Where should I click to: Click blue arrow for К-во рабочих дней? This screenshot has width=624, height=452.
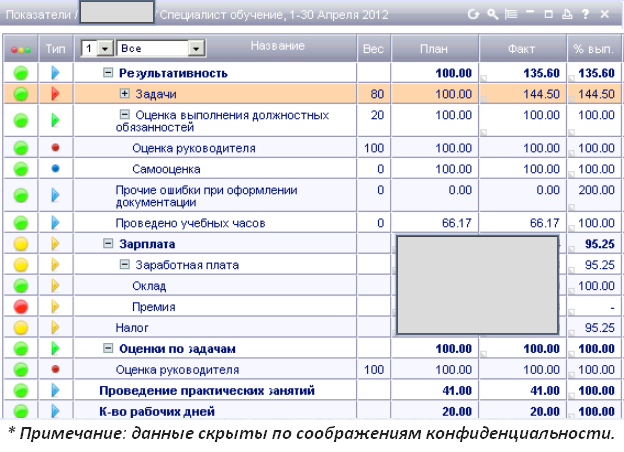point(55,411)
